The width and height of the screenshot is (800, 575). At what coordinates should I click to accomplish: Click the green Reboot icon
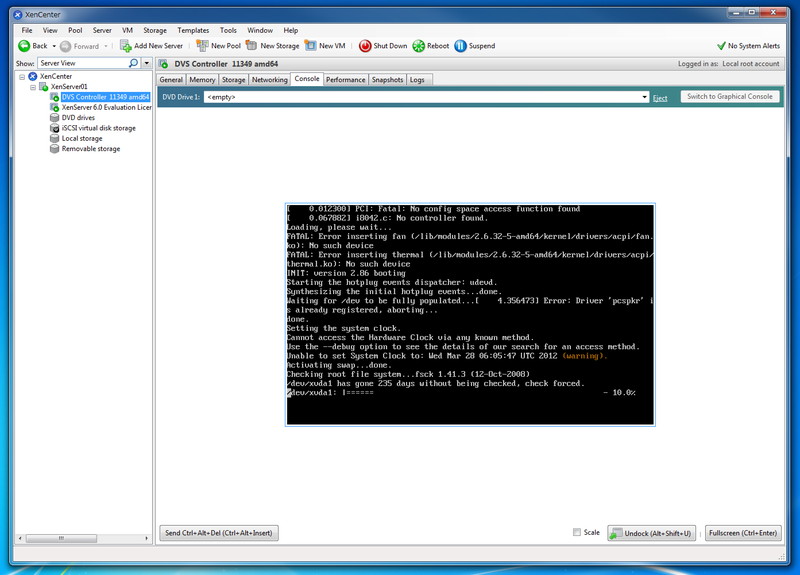[418, 46]
